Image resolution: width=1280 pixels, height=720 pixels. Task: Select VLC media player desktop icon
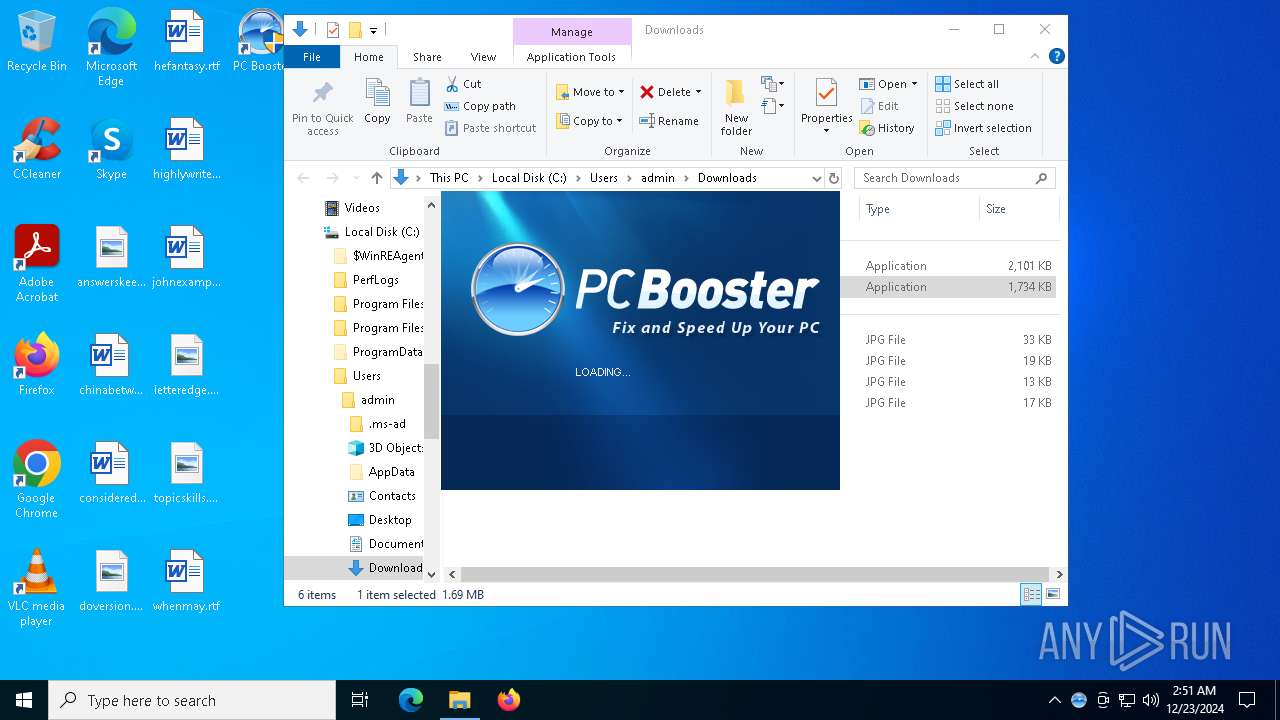coord(37,588)
